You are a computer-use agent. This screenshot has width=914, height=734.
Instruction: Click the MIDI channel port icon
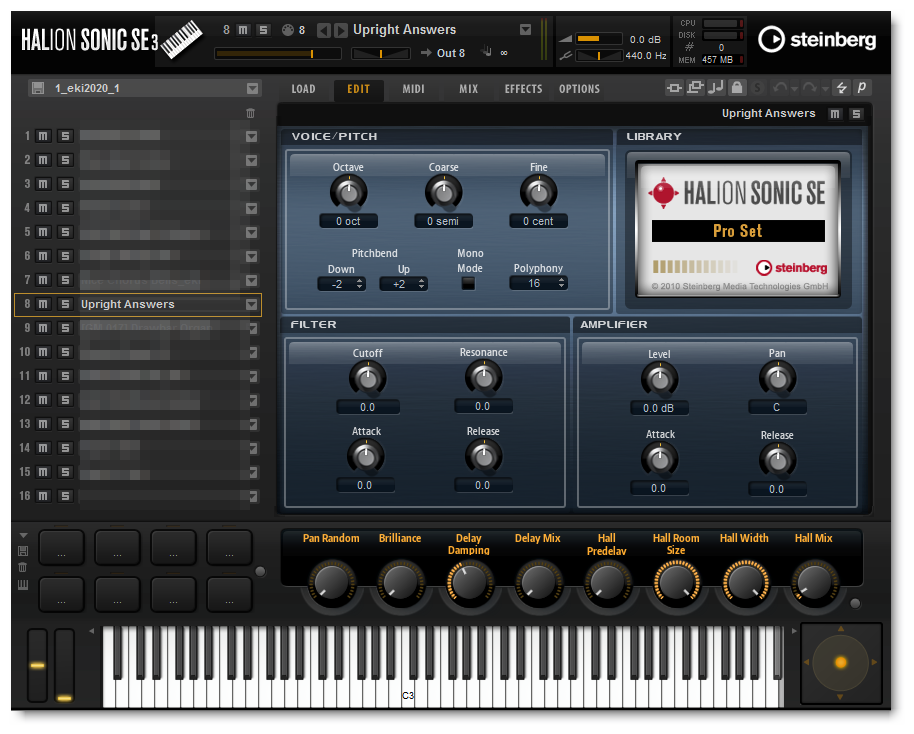pos(287,30)
